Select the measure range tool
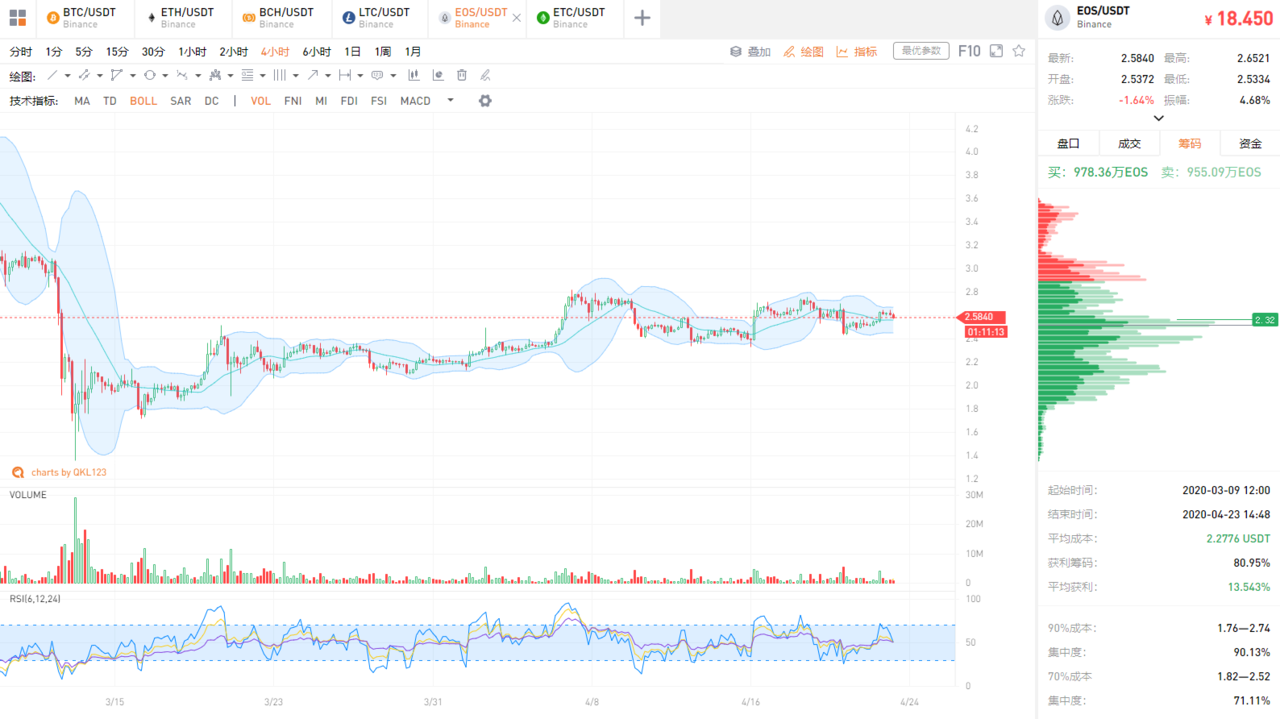 click(x=344, y=75)
